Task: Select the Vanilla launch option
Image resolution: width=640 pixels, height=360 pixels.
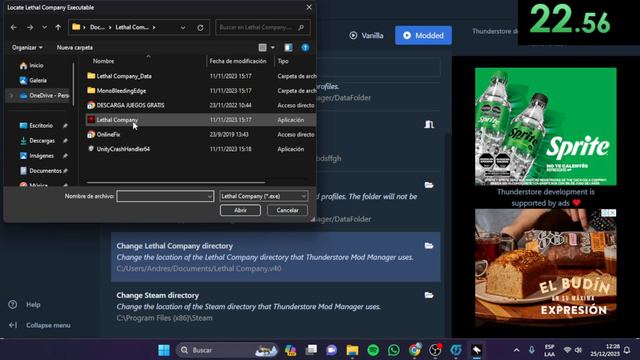Action: pos(367,36)
